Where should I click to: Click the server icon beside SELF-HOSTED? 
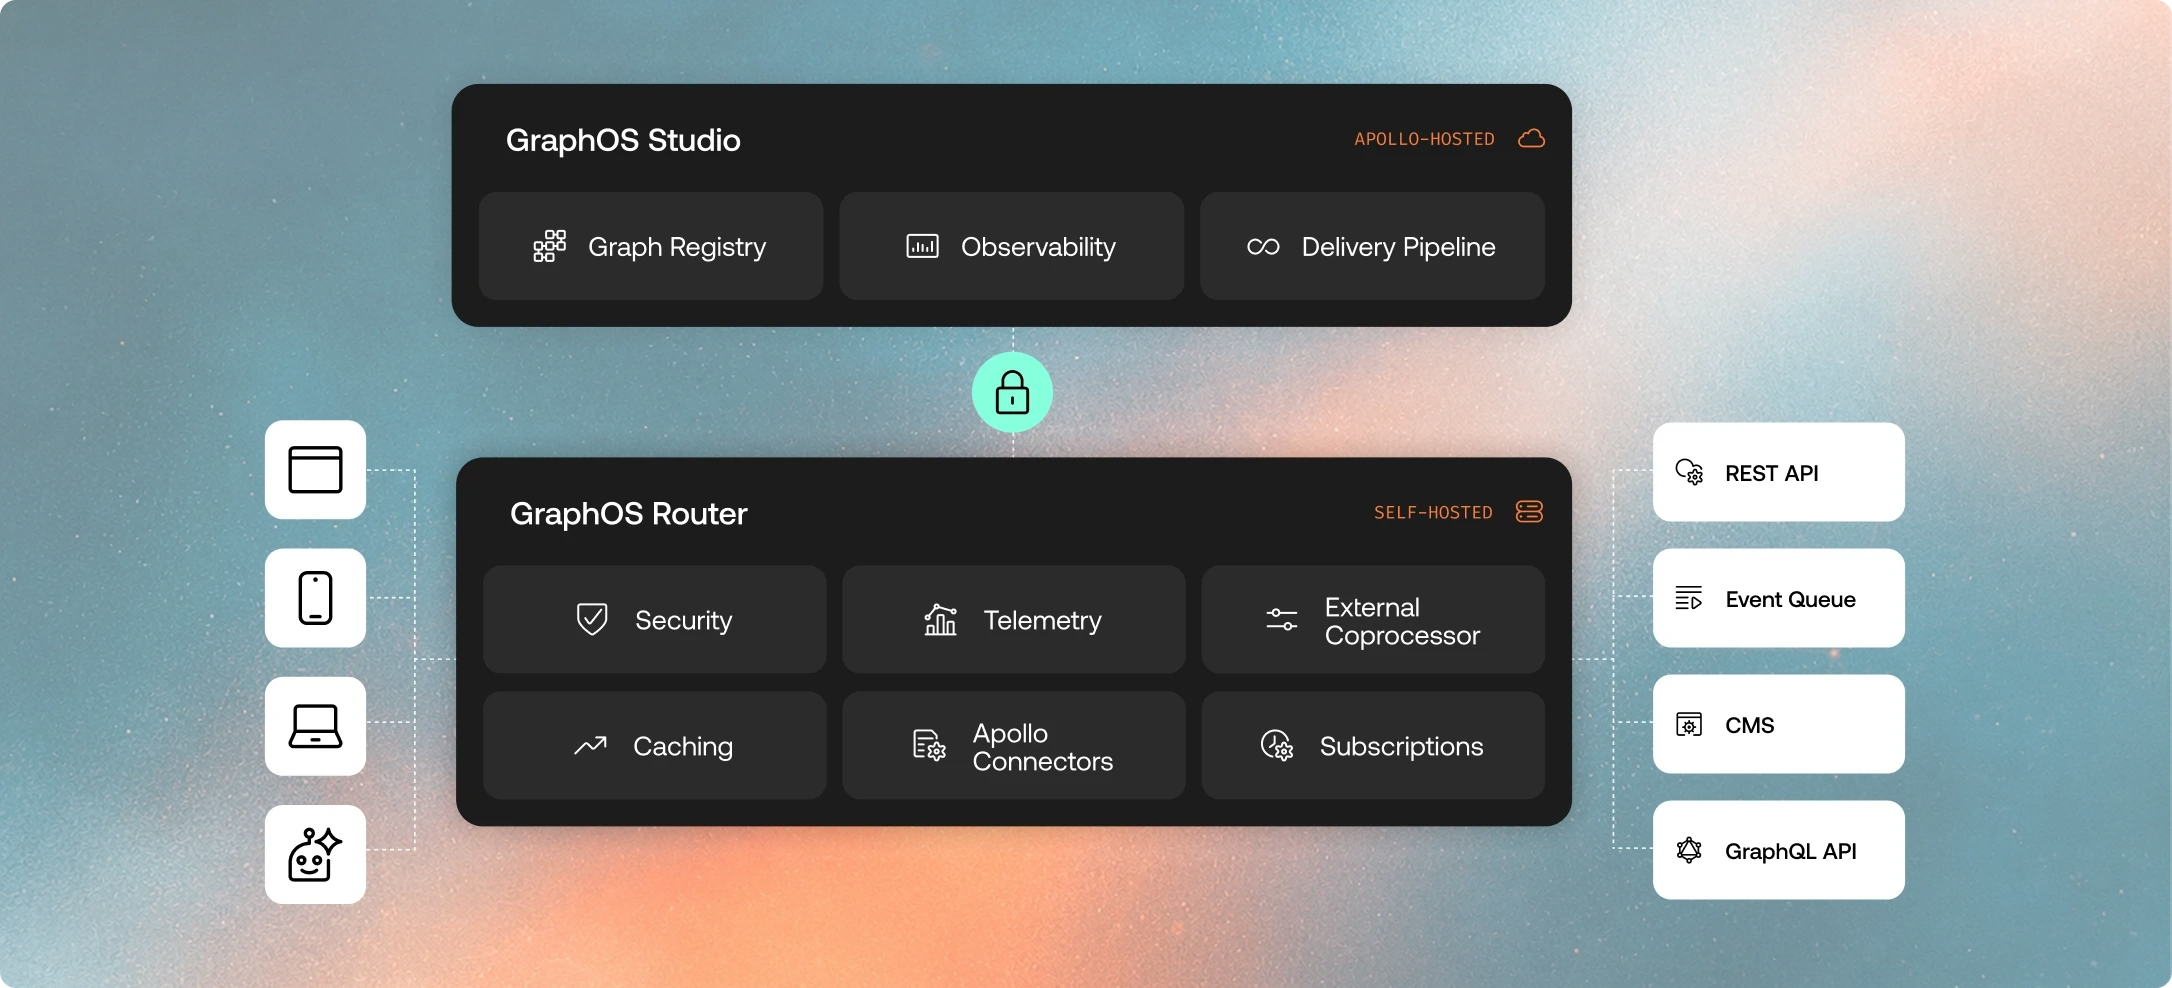pos(1529,511)
